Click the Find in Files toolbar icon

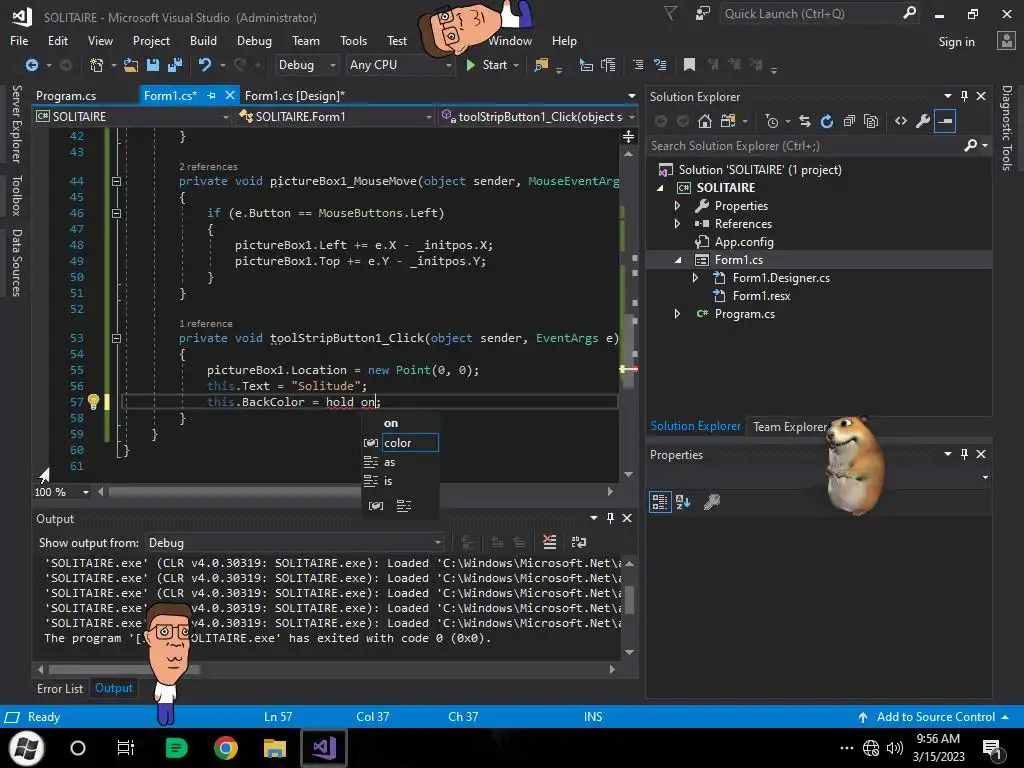pos(541,65)
